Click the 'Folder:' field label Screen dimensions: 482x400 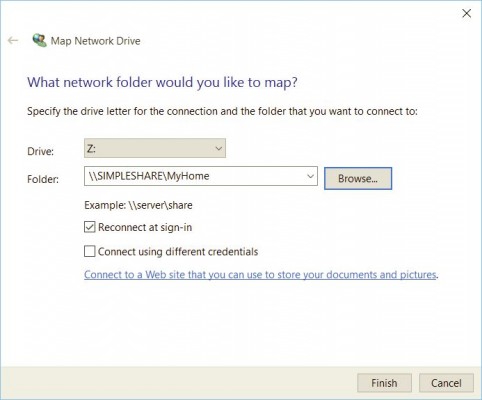click(43, 179)
